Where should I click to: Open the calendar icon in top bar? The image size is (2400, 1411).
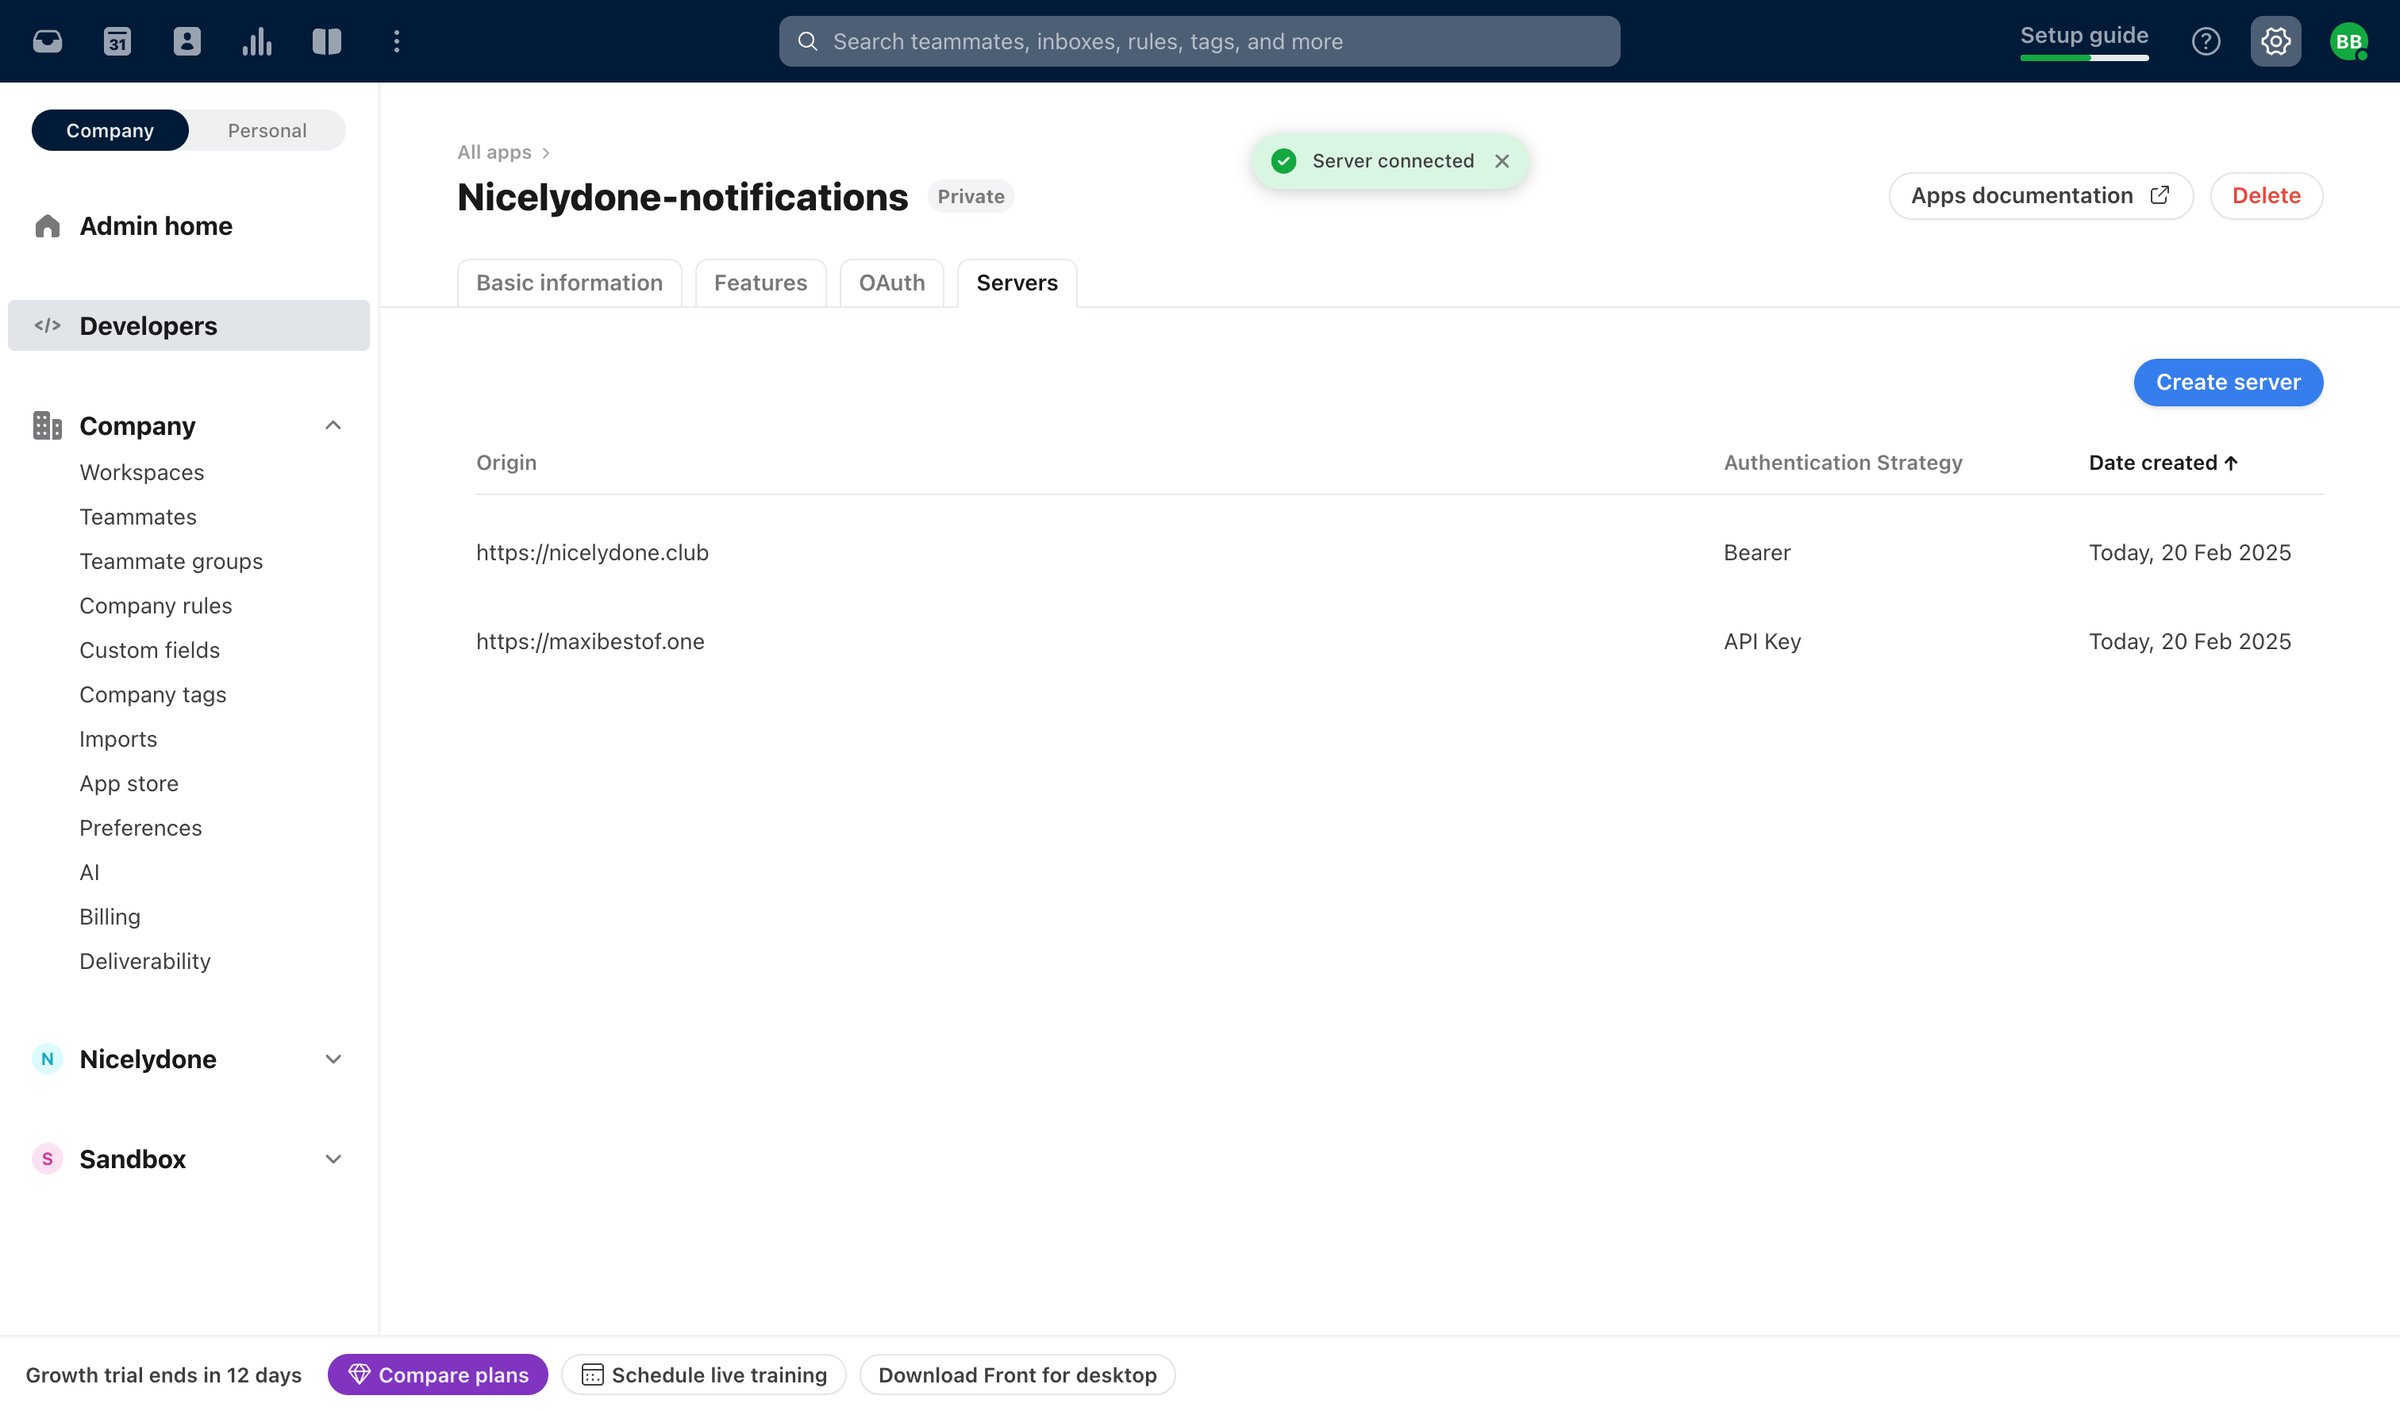click(117, 41)
